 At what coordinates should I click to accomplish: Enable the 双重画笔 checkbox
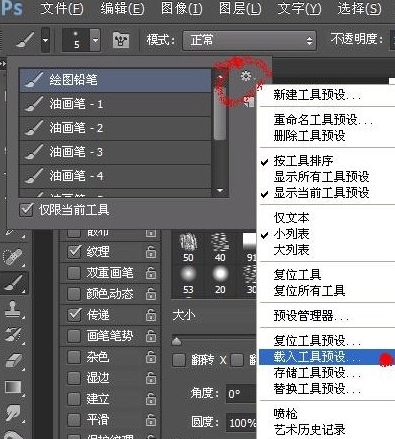pos(74,273)
